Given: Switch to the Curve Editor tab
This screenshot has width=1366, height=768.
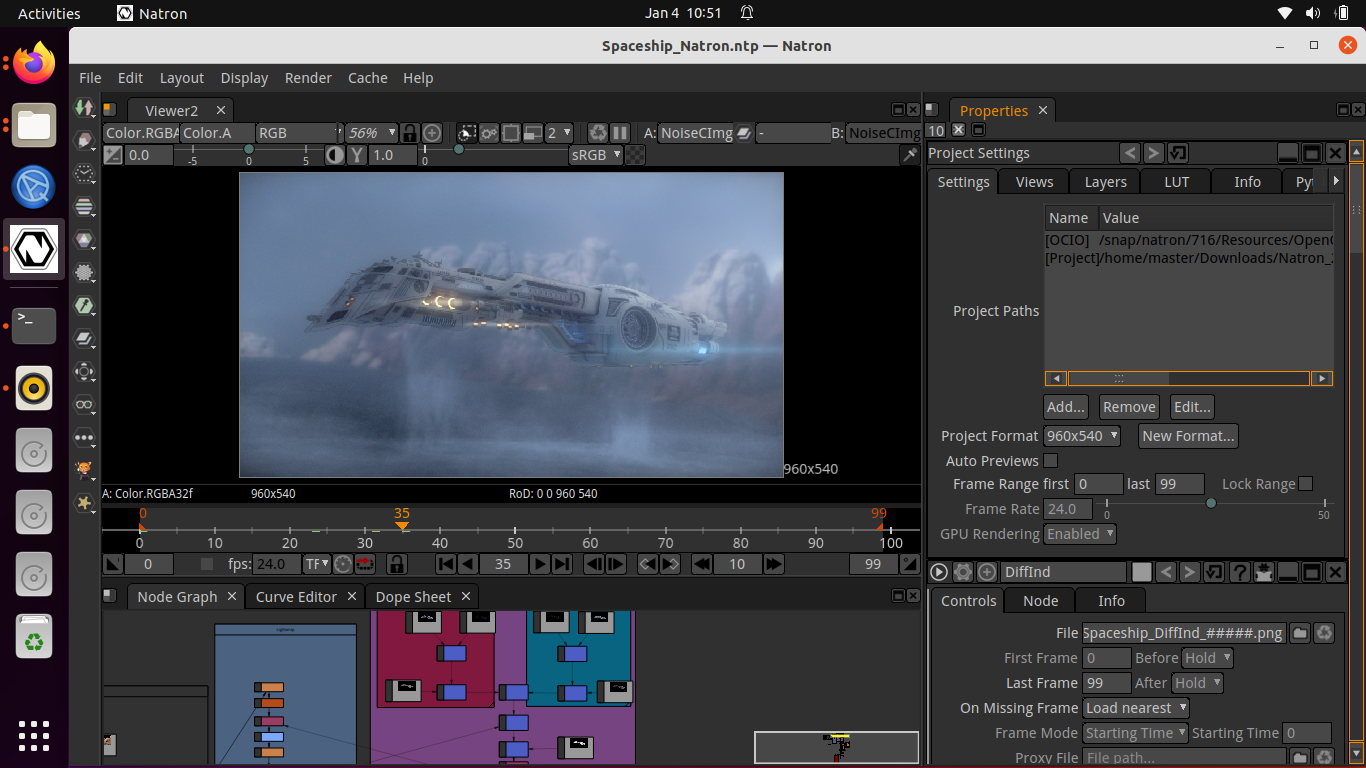Looking at the screenshot, I should (x=296, y=597).
